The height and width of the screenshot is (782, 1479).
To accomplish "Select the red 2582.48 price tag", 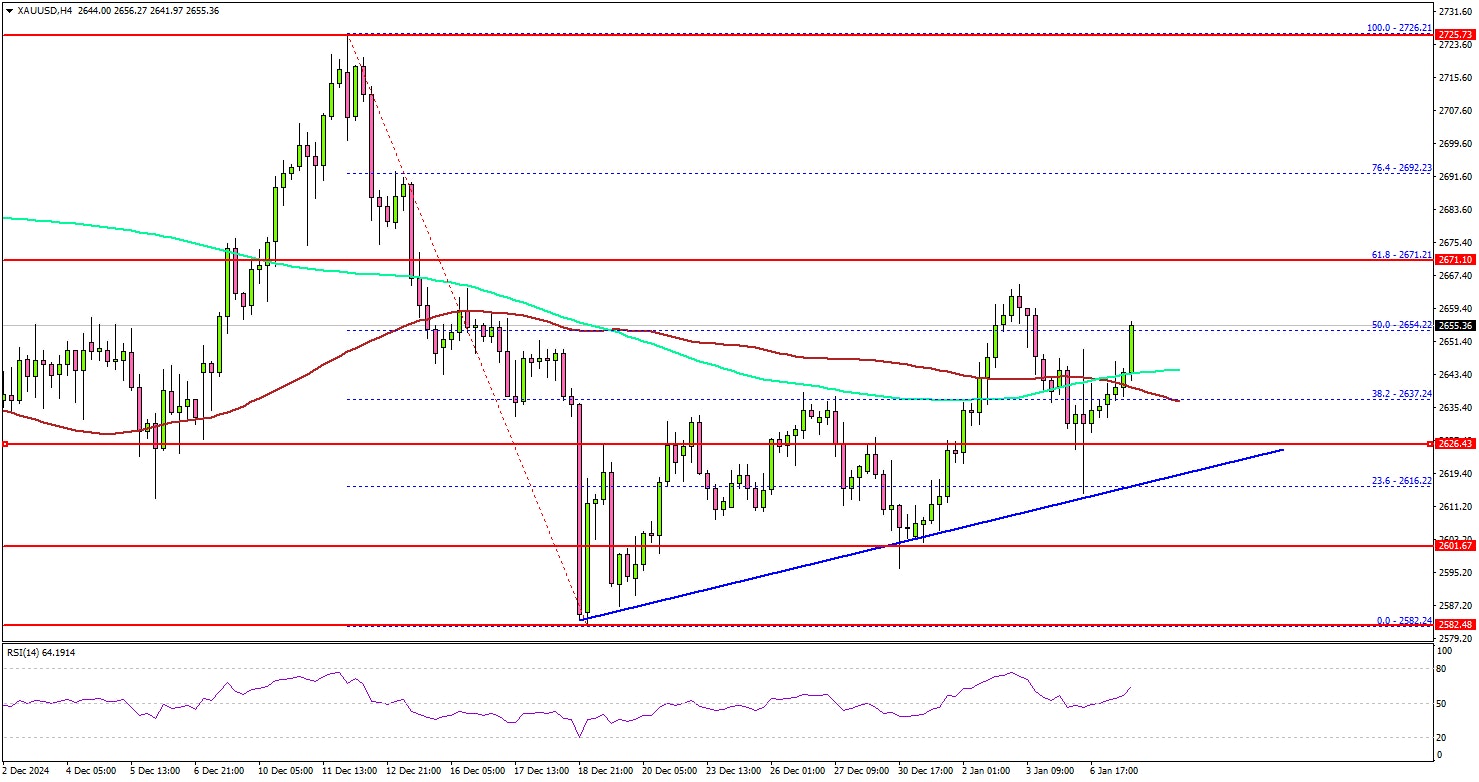I will click(x=1455, y=625).
